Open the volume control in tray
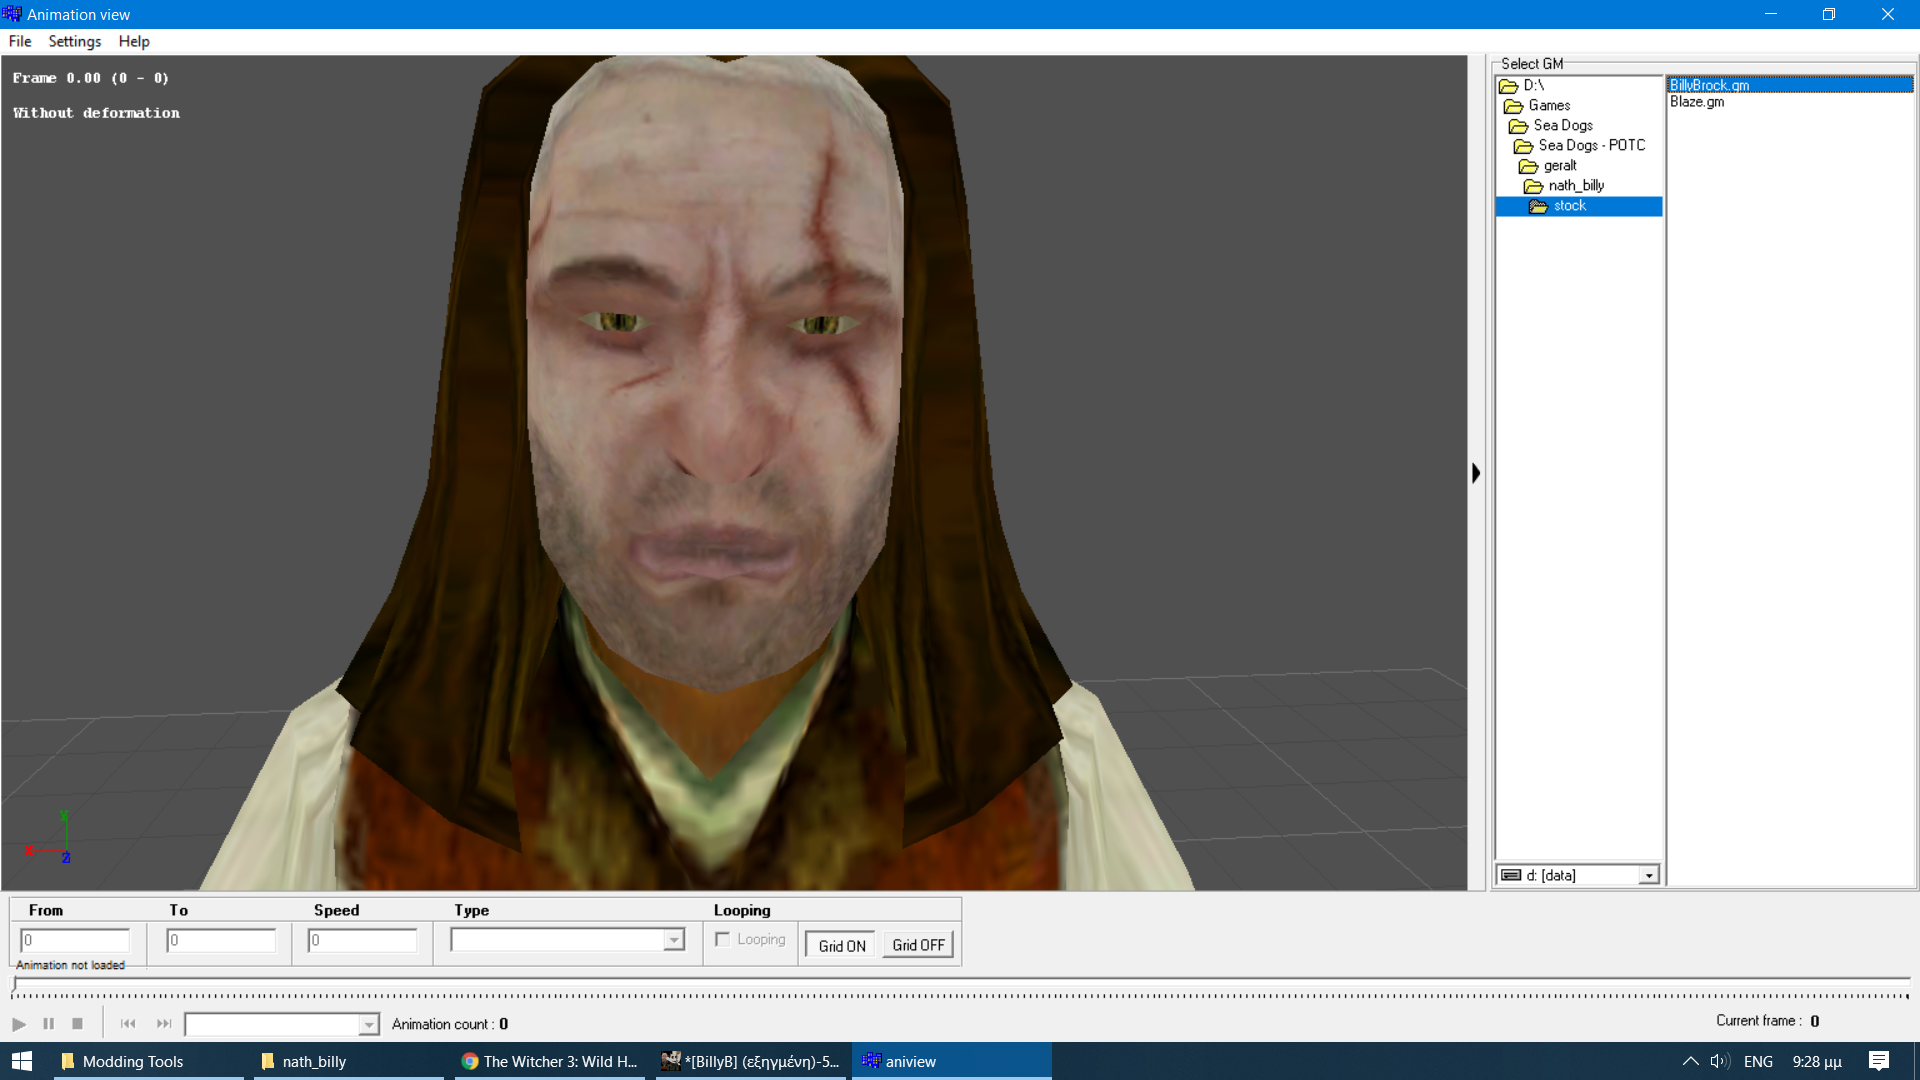The image size is (1920, 1080). tap(1720, 1061)
